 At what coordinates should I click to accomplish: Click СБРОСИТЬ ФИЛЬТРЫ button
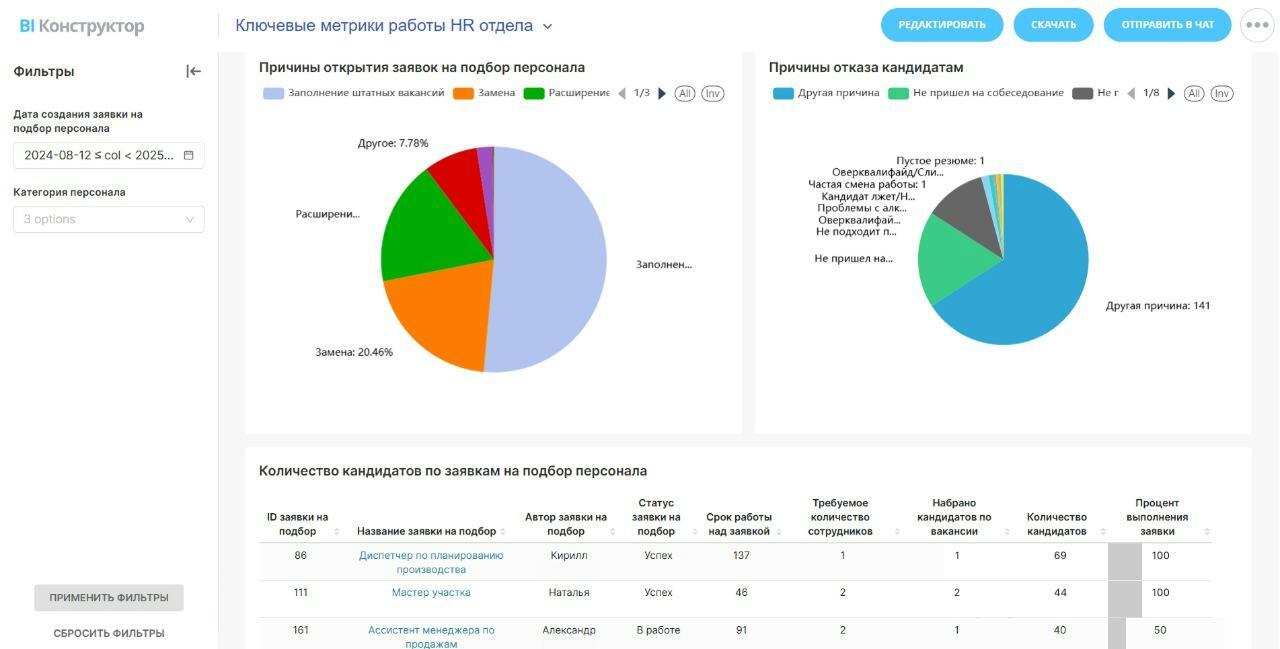[x=109, y=633]
